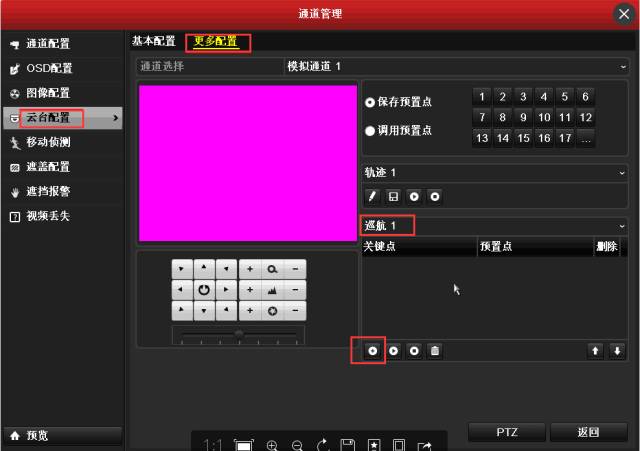Screen dimensions: 640x451
Task: Move the key point down
Action: (x=617, y=351)
